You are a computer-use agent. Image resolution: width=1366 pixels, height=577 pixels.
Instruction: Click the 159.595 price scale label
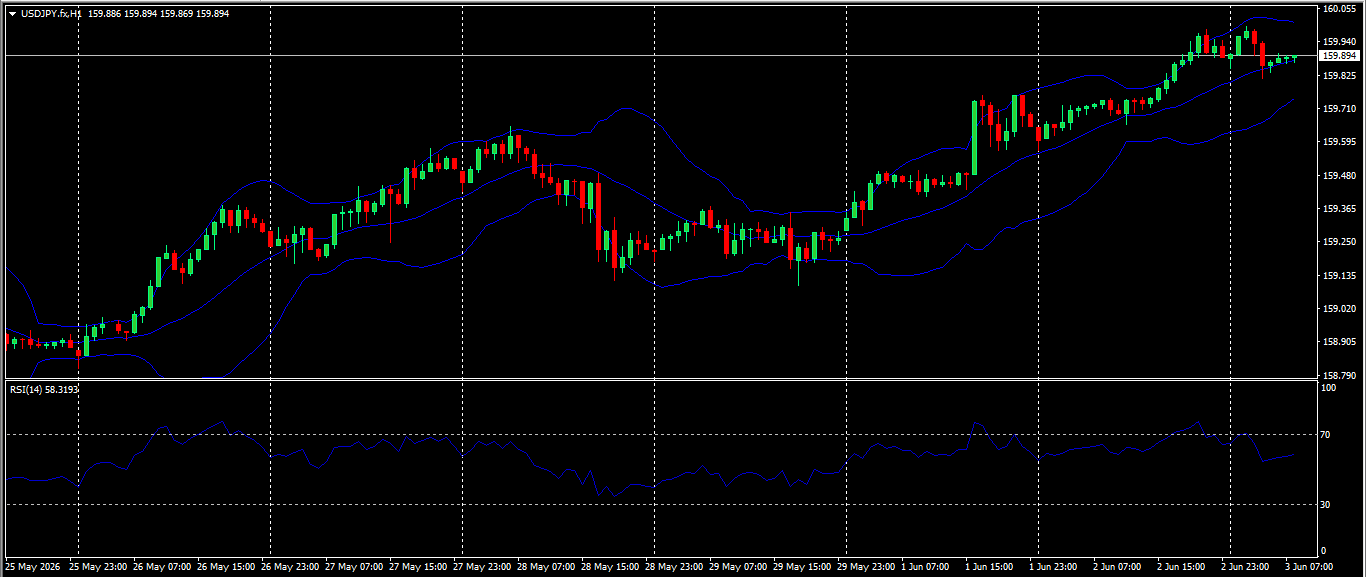point(1338,142)
